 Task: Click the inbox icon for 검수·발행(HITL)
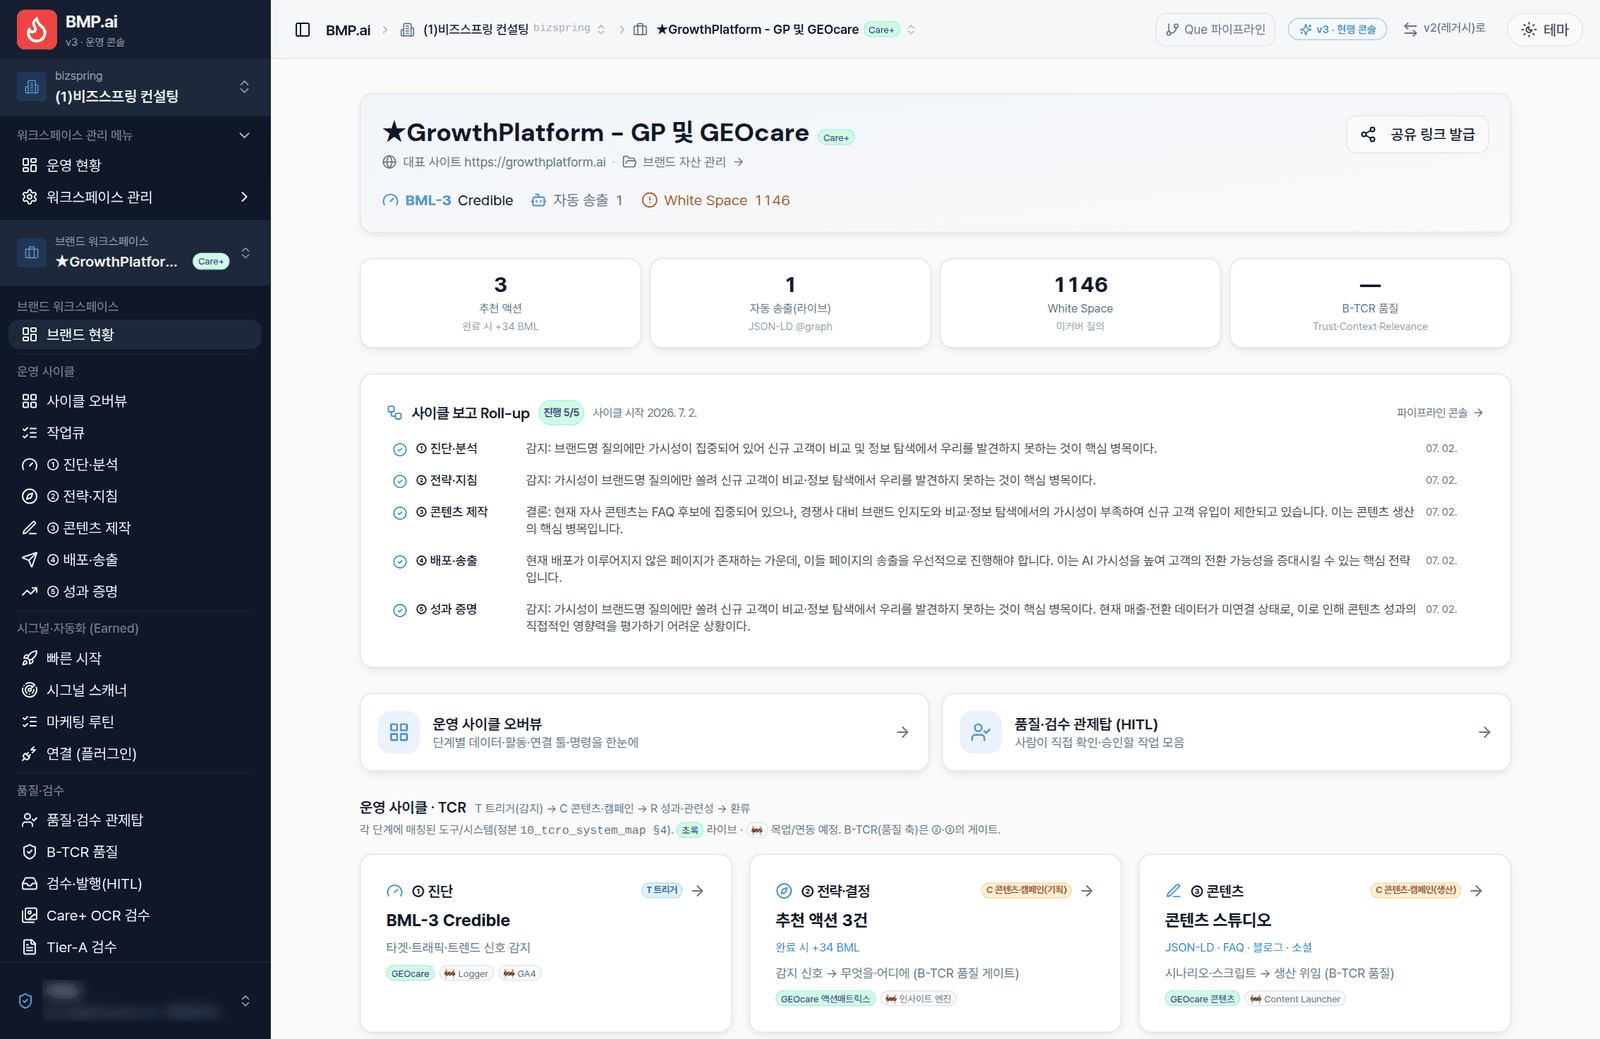(30, 884)
